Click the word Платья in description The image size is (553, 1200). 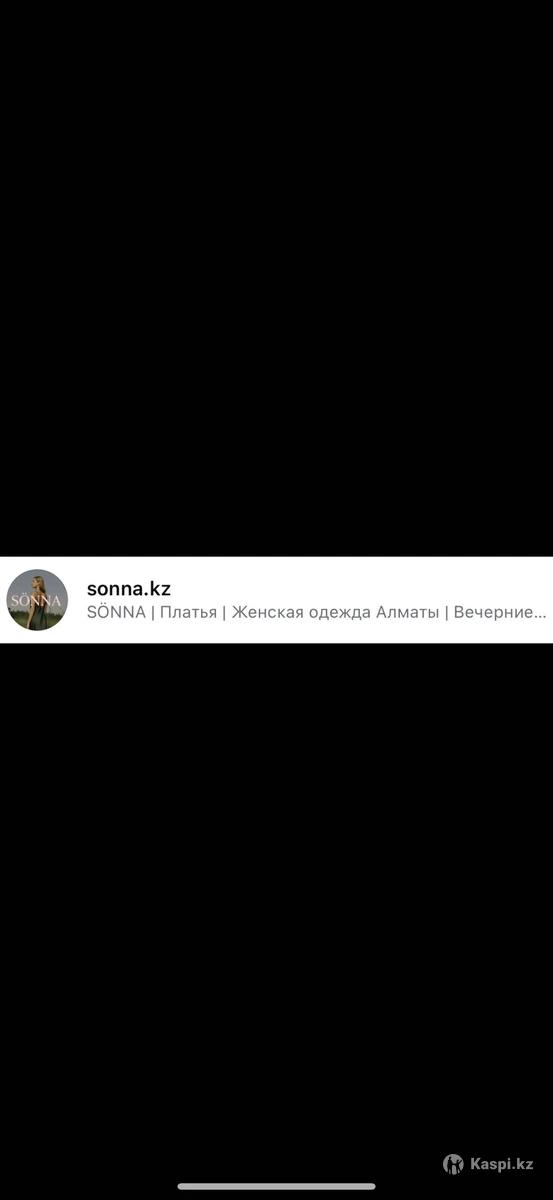point(188,613)
